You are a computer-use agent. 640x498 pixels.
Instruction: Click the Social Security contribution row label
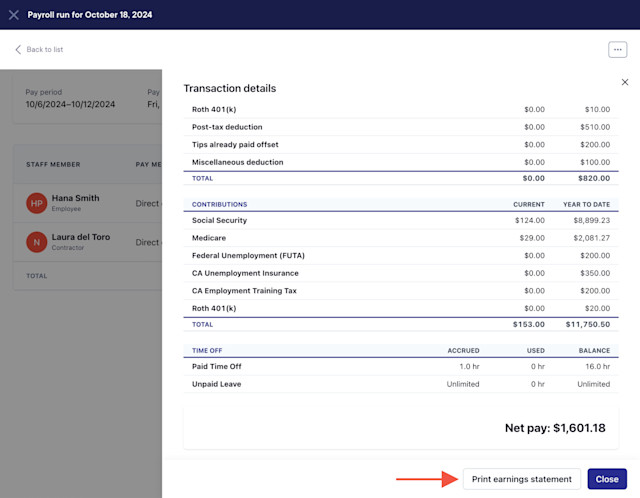click(219, 220)
